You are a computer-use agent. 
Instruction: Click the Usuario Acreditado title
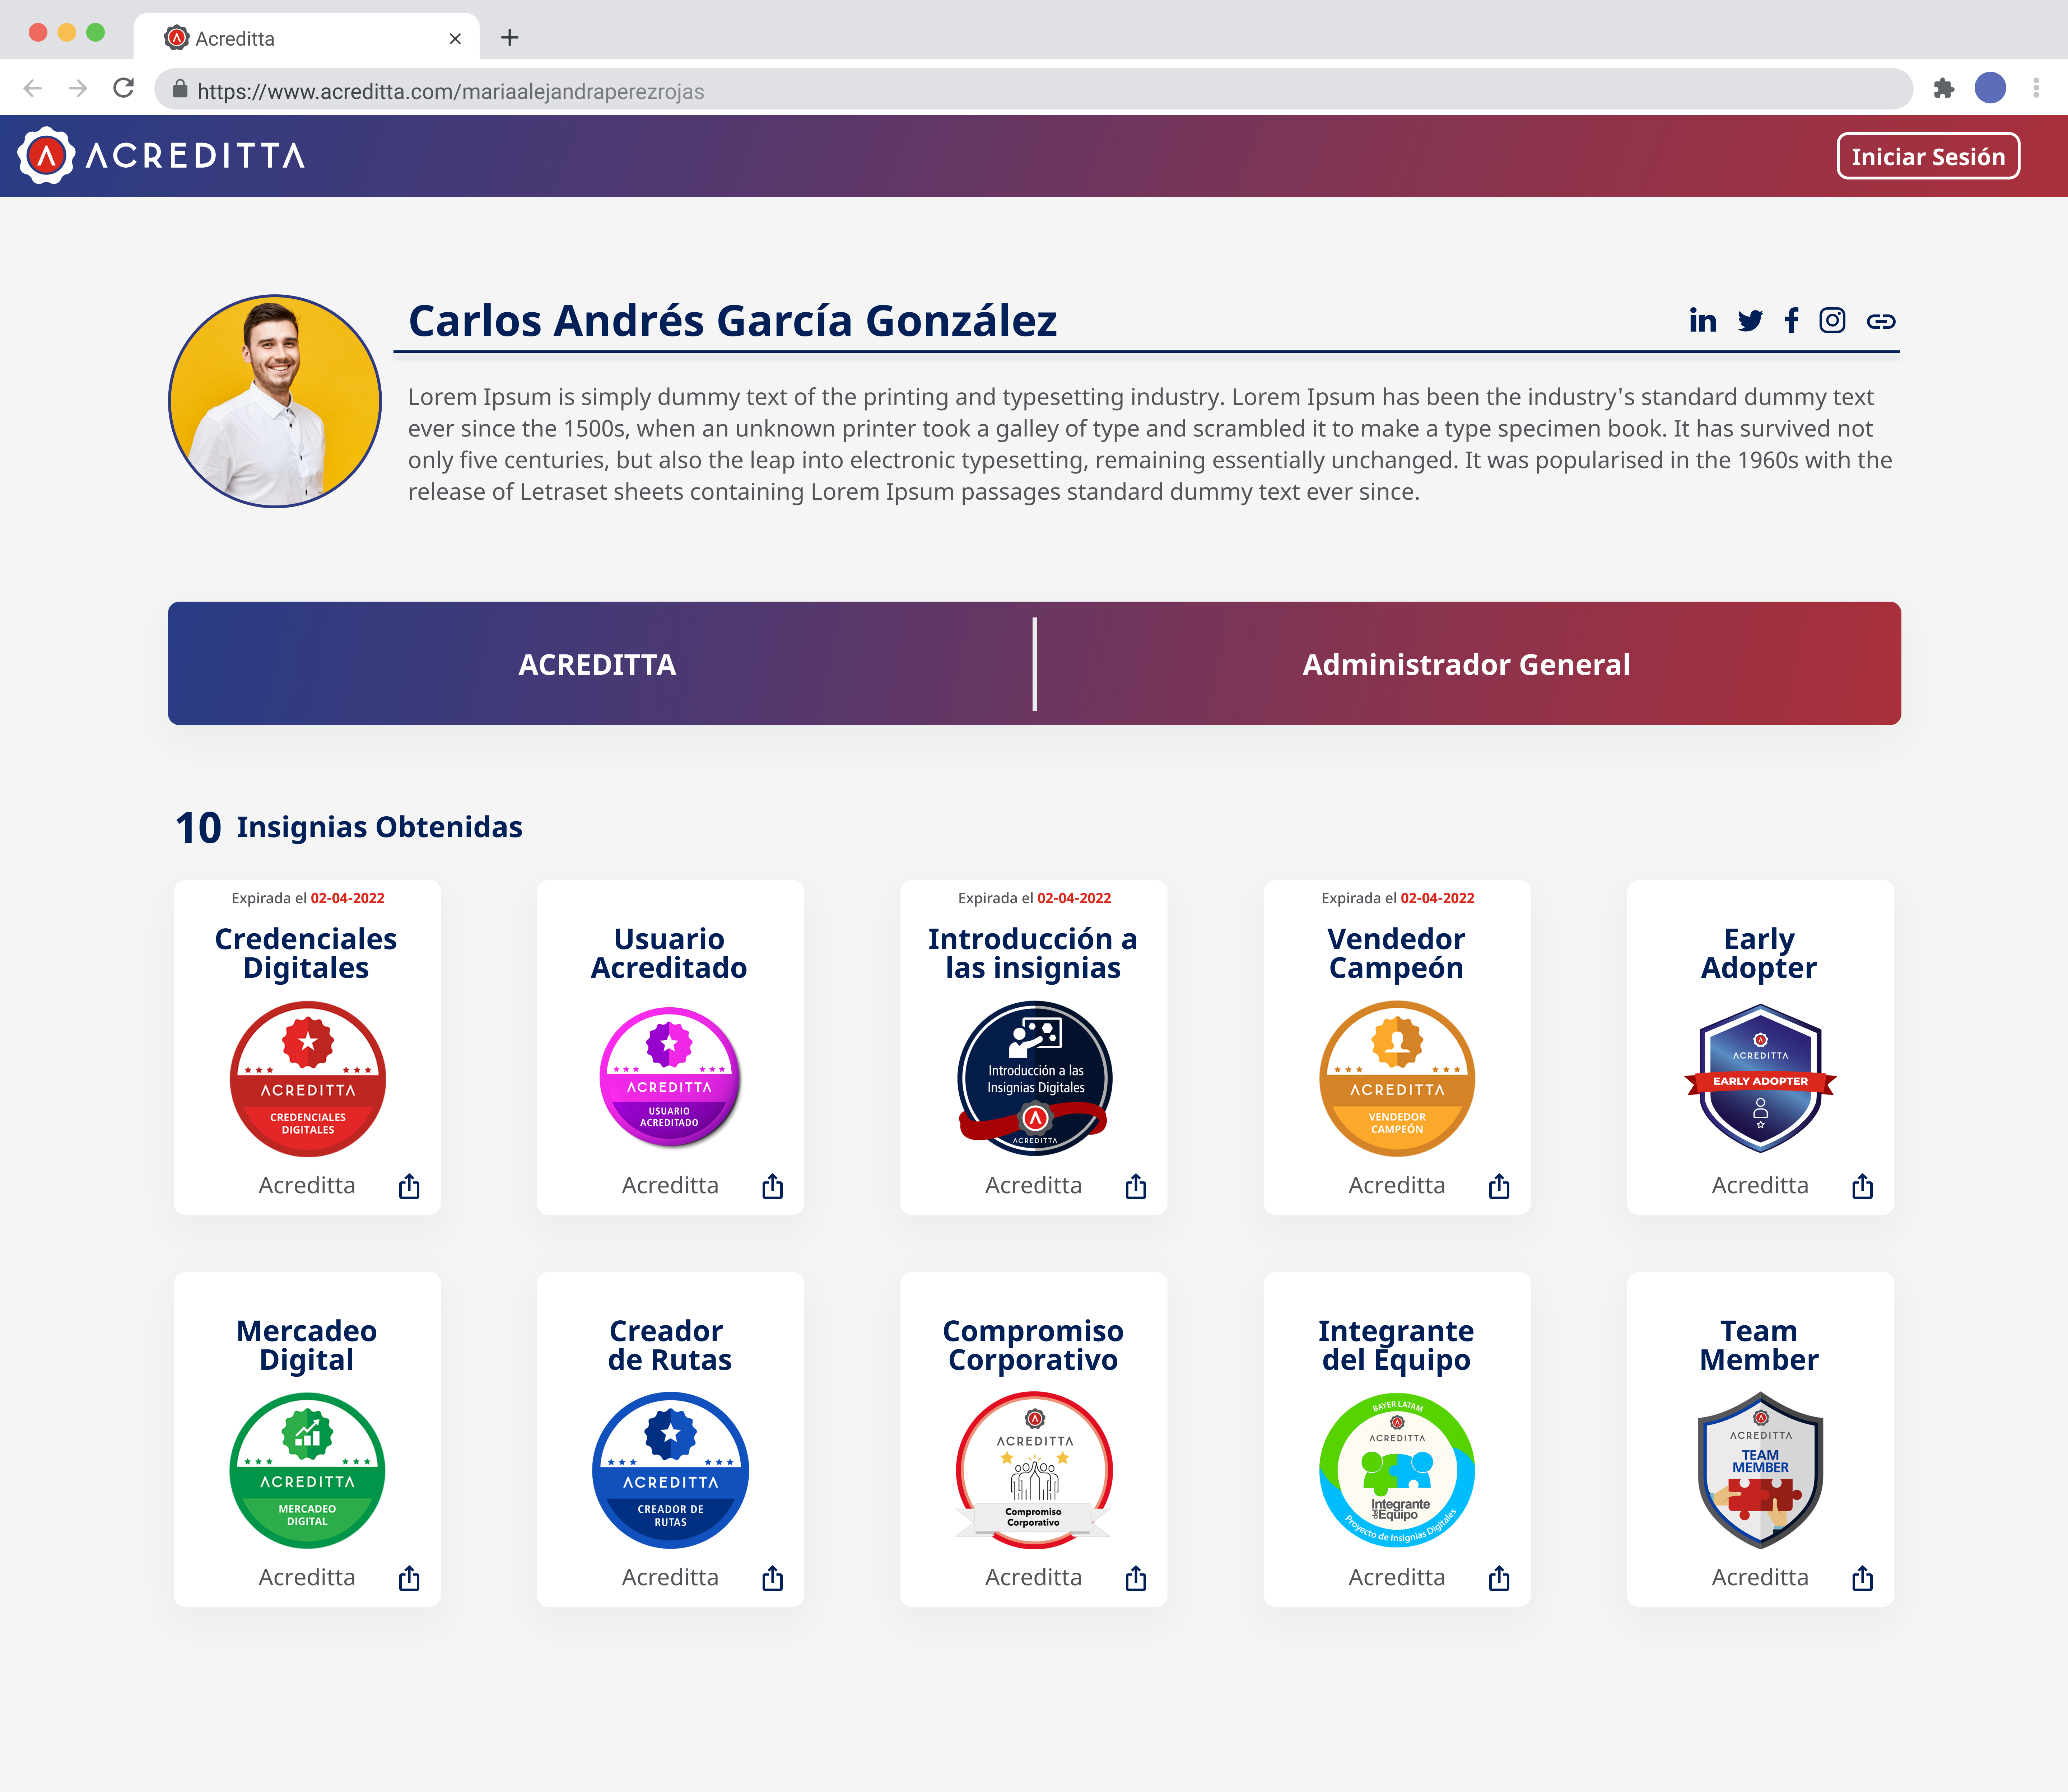[669, 953]
